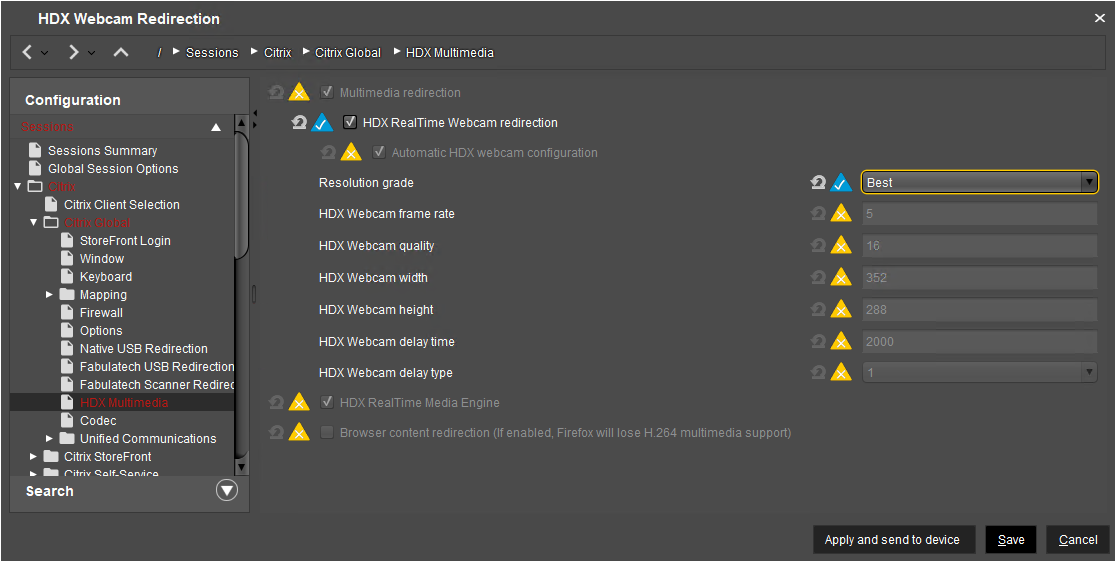Click blue triangle beside HDX RealTime Webcam redirection

[322, 122]
